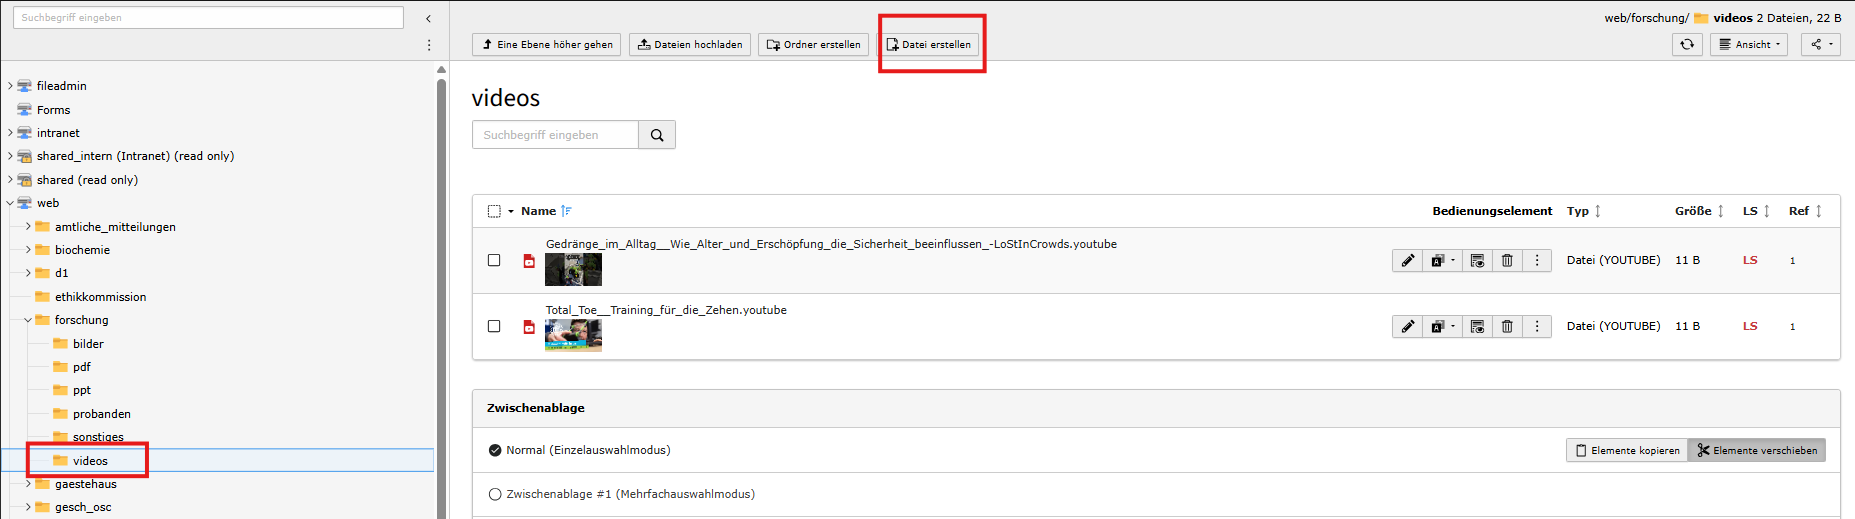The image size is (1855, 519).
Task: Expand the biochemie folder in the tree
Action: coord(28,250)
